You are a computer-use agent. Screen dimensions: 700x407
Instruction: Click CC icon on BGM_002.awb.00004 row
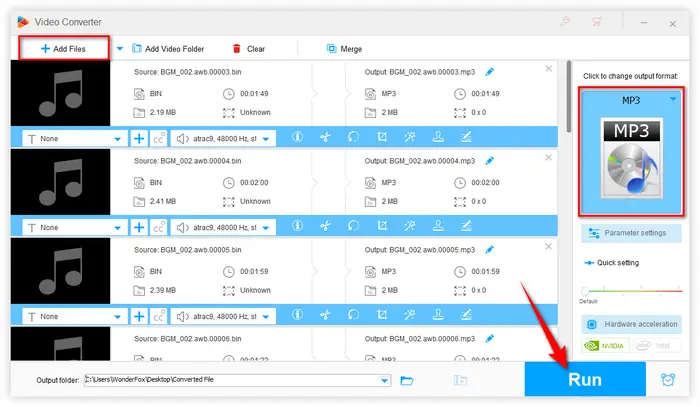click(x=158, y=228)
